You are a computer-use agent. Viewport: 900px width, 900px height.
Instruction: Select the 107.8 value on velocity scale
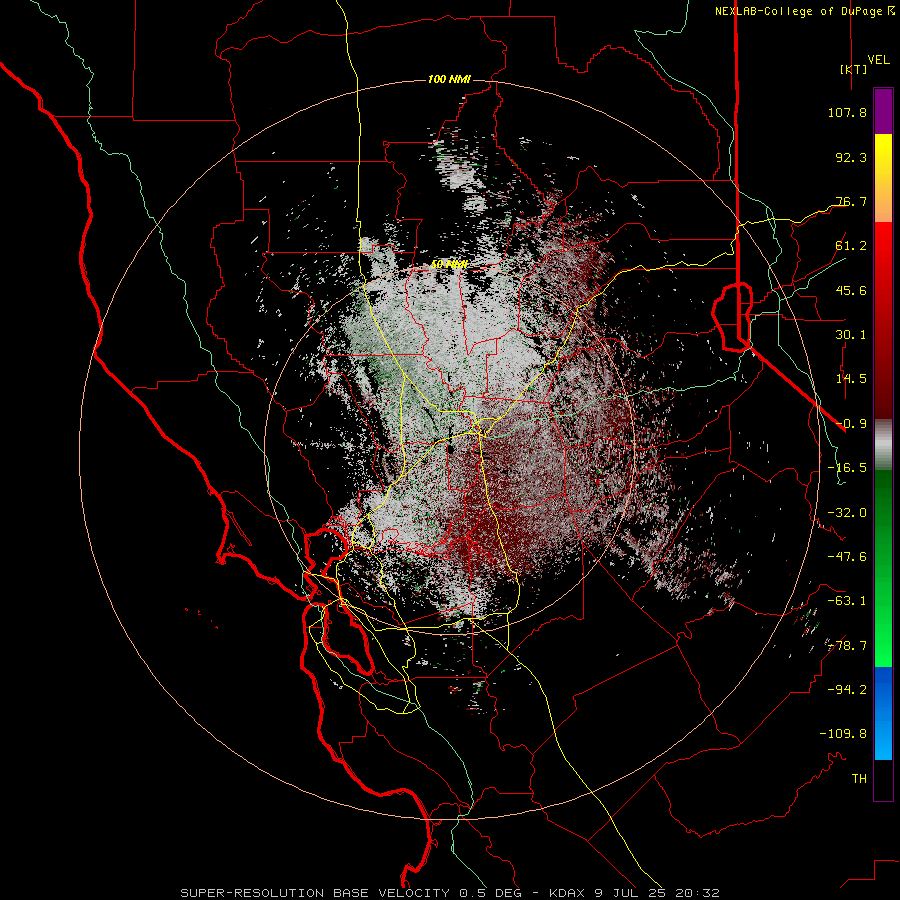tap(847, 112)
